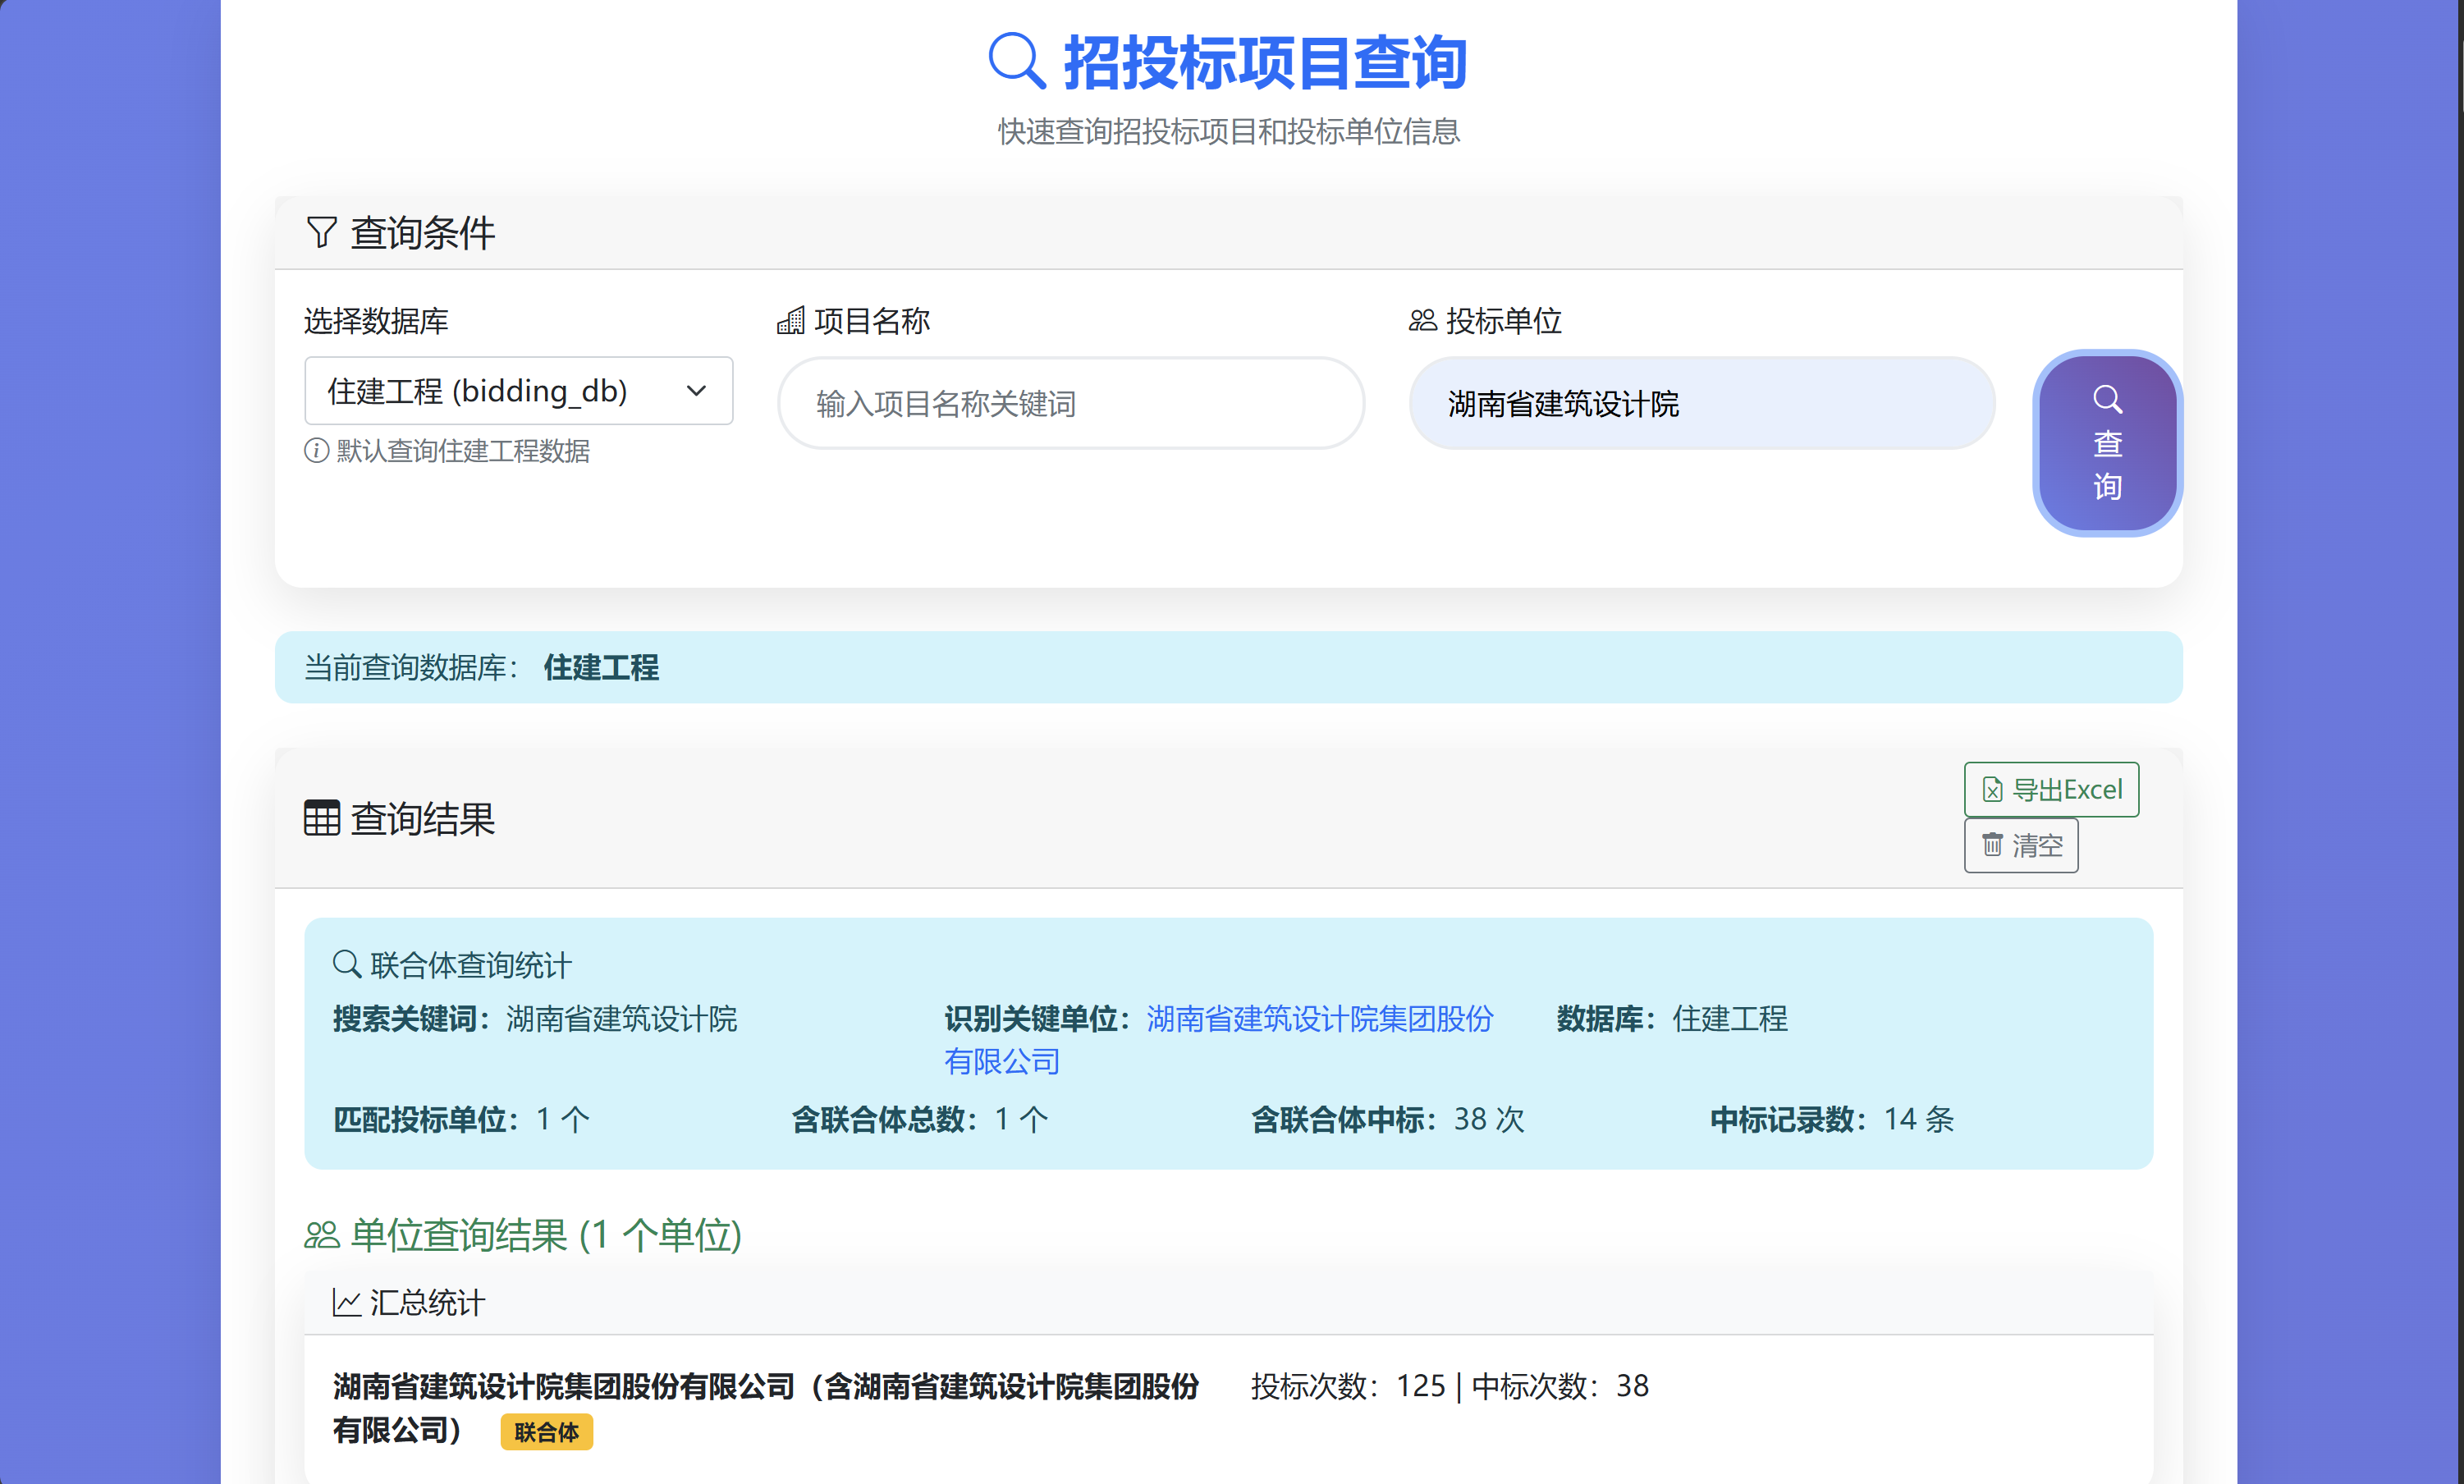Click the 数据库: 住建工程 statistic

point(1672,1019)
